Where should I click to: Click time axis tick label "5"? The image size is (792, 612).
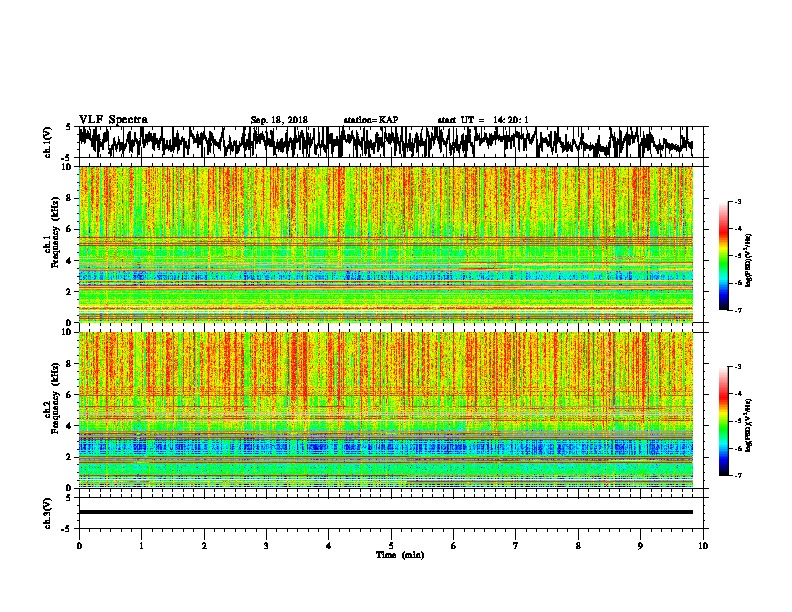coord(391,546)
